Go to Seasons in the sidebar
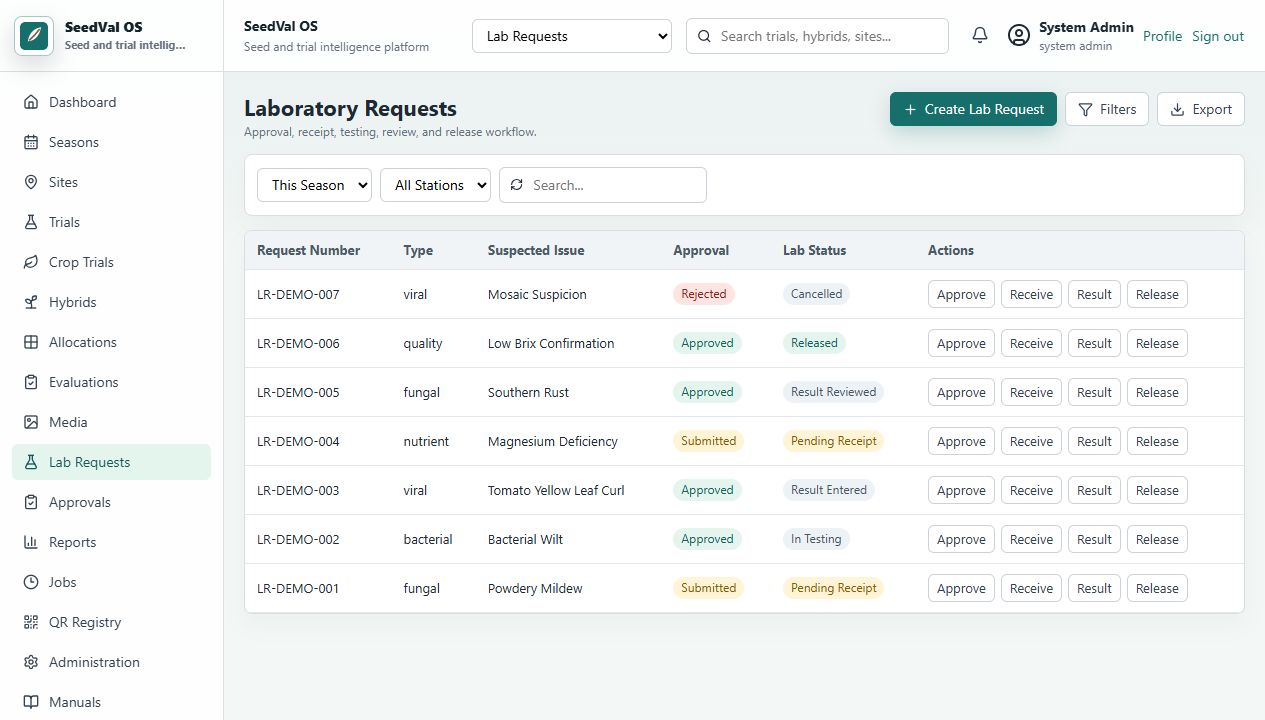 111,142
